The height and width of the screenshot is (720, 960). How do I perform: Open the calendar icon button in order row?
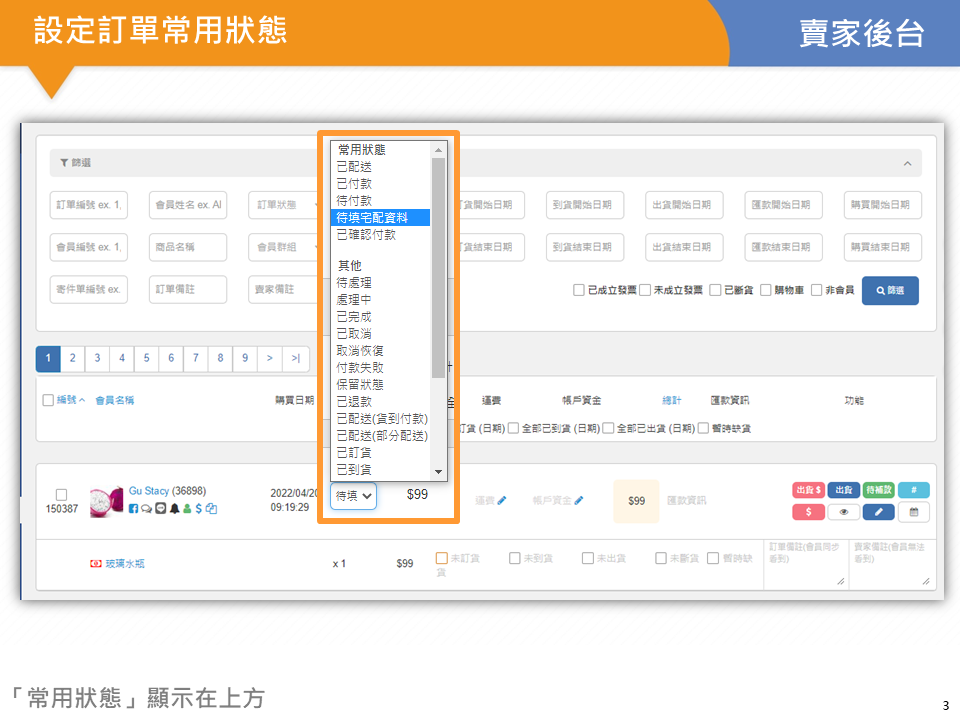[913, 512]
